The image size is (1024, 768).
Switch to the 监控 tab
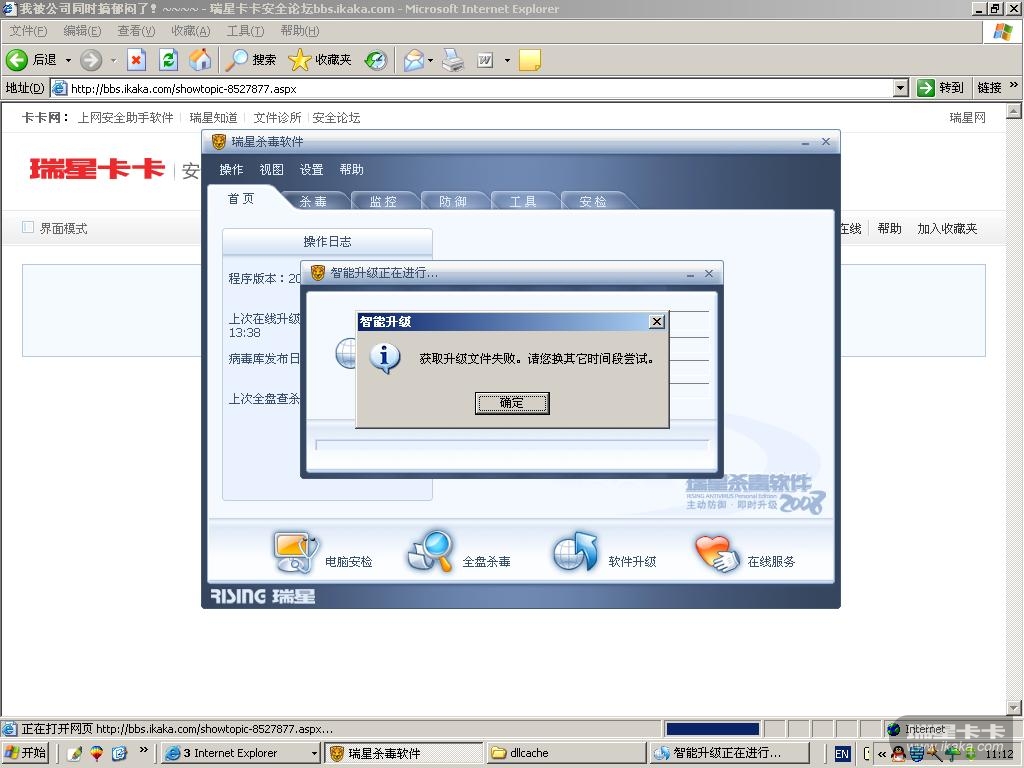pyautogui.click(x=383, y=202)
